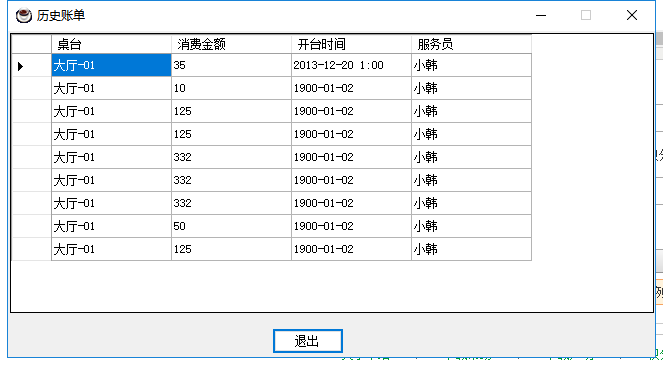Select the highlighted 大厅-01 cell in first row
The image size is (663, 365).
(x=111, y=66)
